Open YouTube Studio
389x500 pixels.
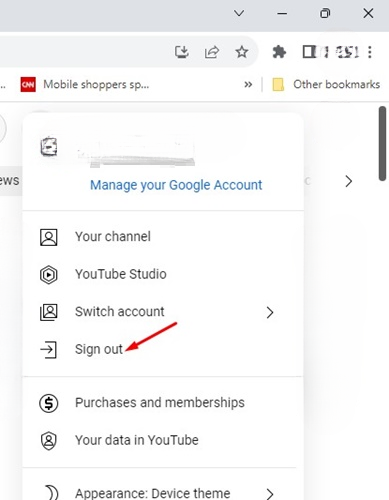[x=163, y=274]
